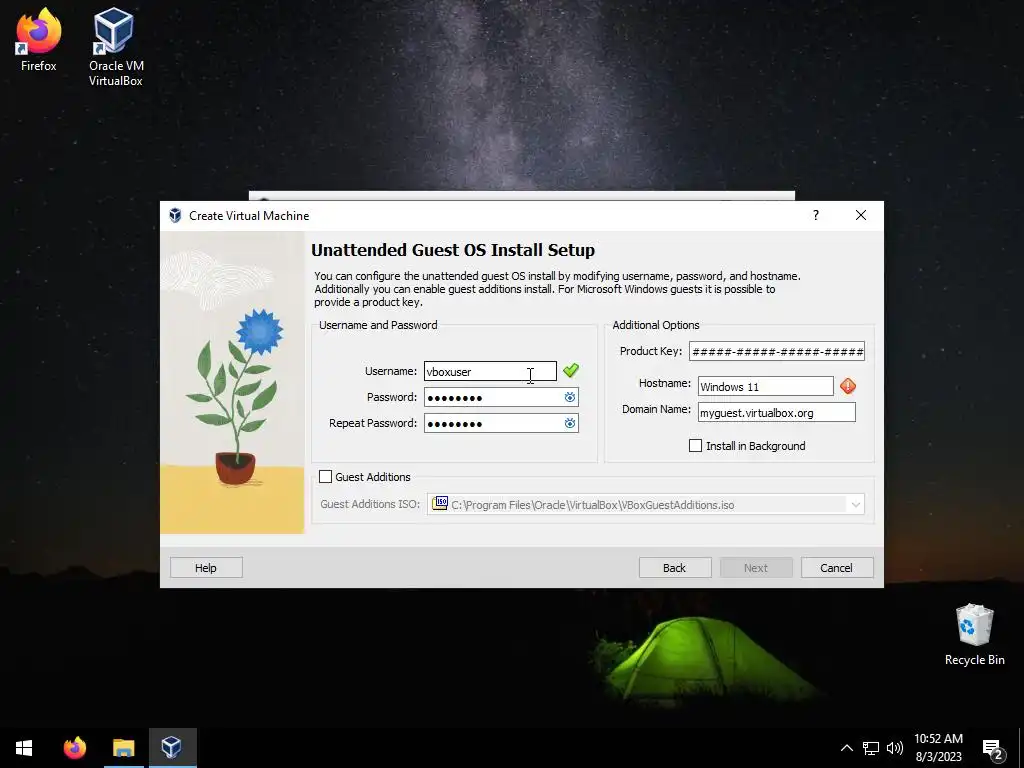1024x768 pixels.
Task: Open Oracle VM VirtualBox desktop shortcut
Action: click(116, 47)
